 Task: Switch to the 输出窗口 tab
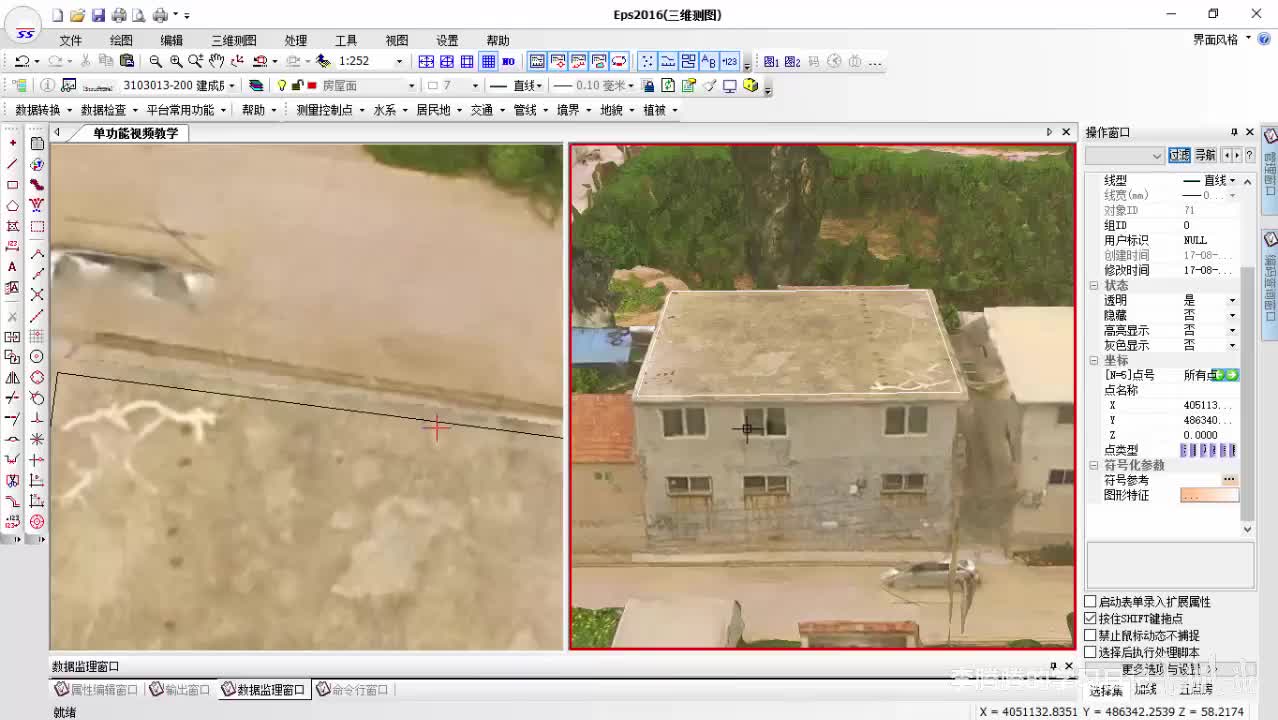pos(180,690)
